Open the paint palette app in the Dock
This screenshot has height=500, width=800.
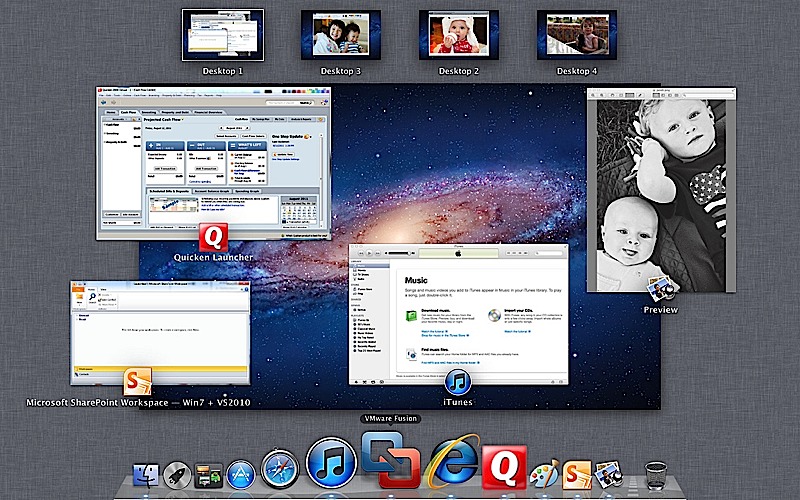click(x=544, y=474)
